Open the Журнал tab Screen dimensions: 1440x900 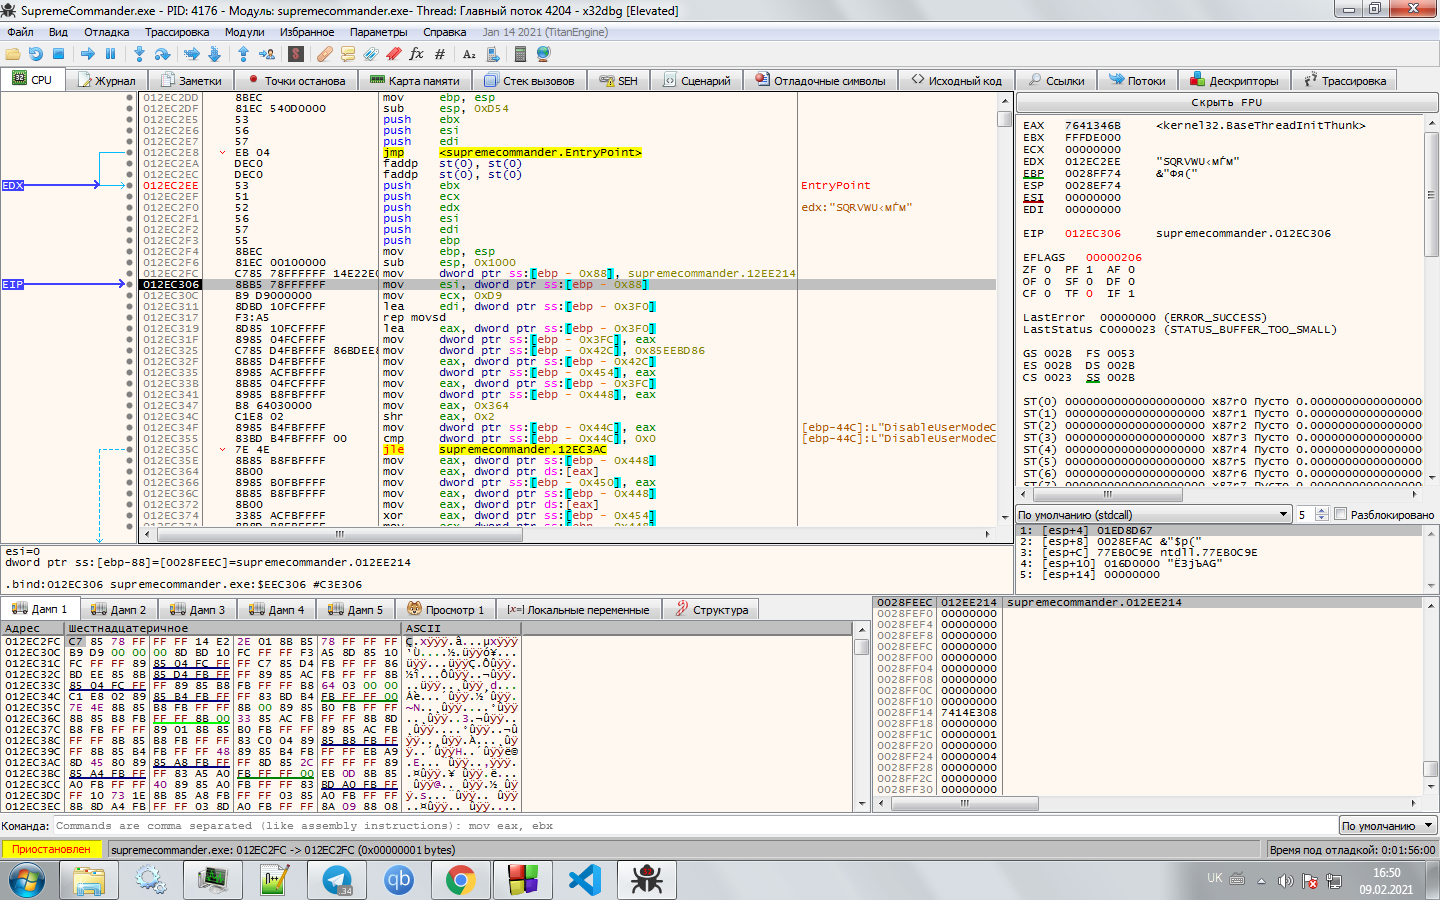(x=106, y=81)
